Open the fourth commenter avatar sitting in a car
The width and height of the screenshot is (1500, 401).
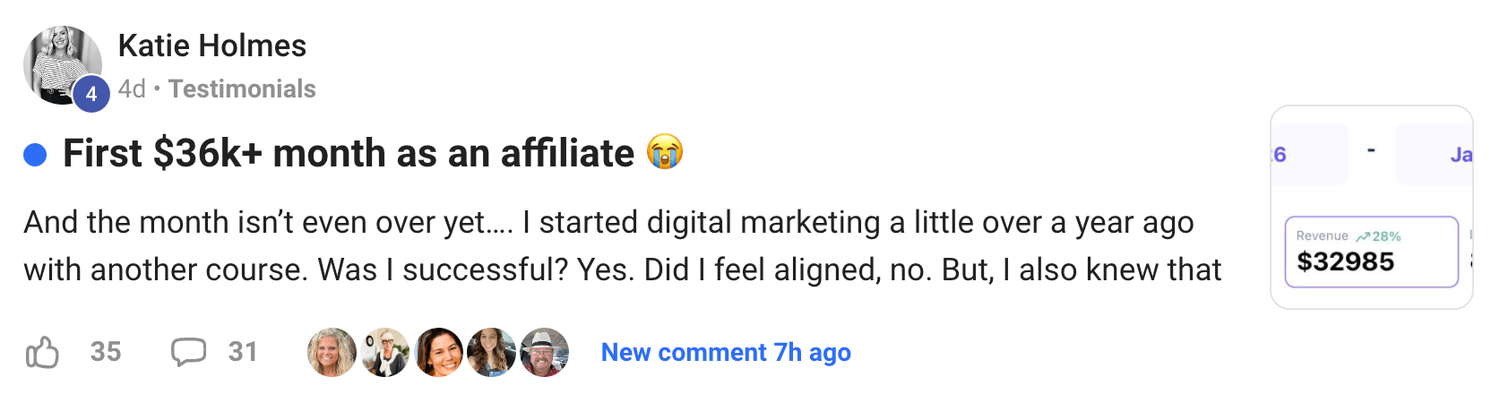click(491, 352)
